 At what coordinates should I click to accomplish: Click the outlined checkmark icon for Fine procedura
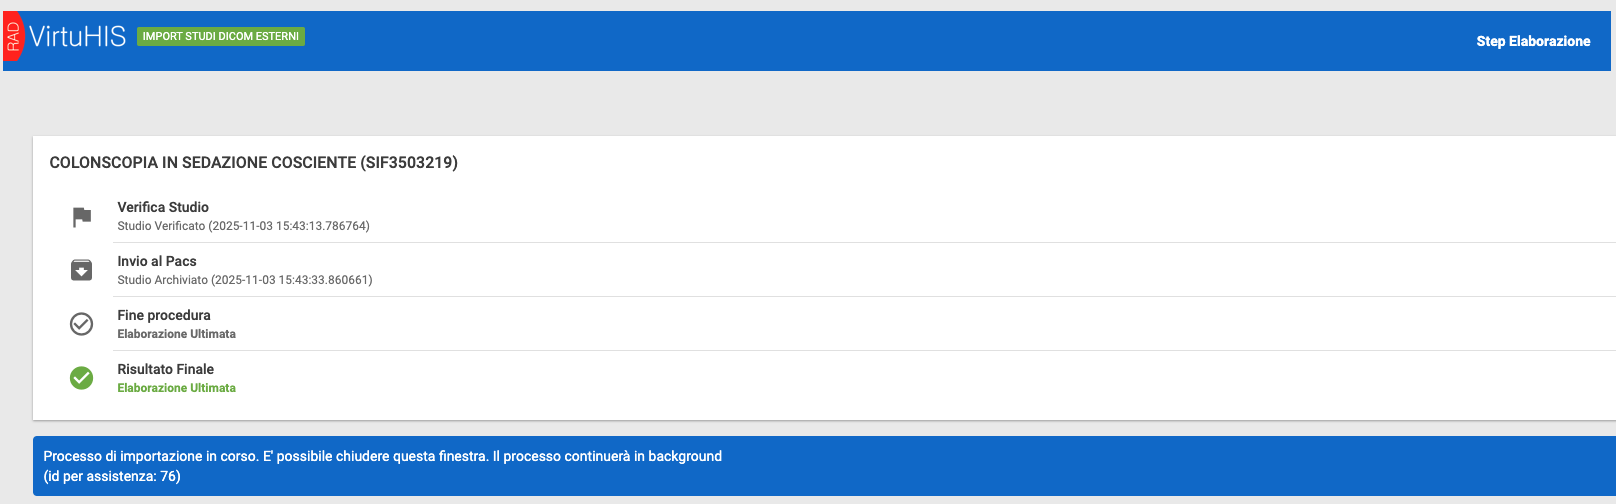82,324
